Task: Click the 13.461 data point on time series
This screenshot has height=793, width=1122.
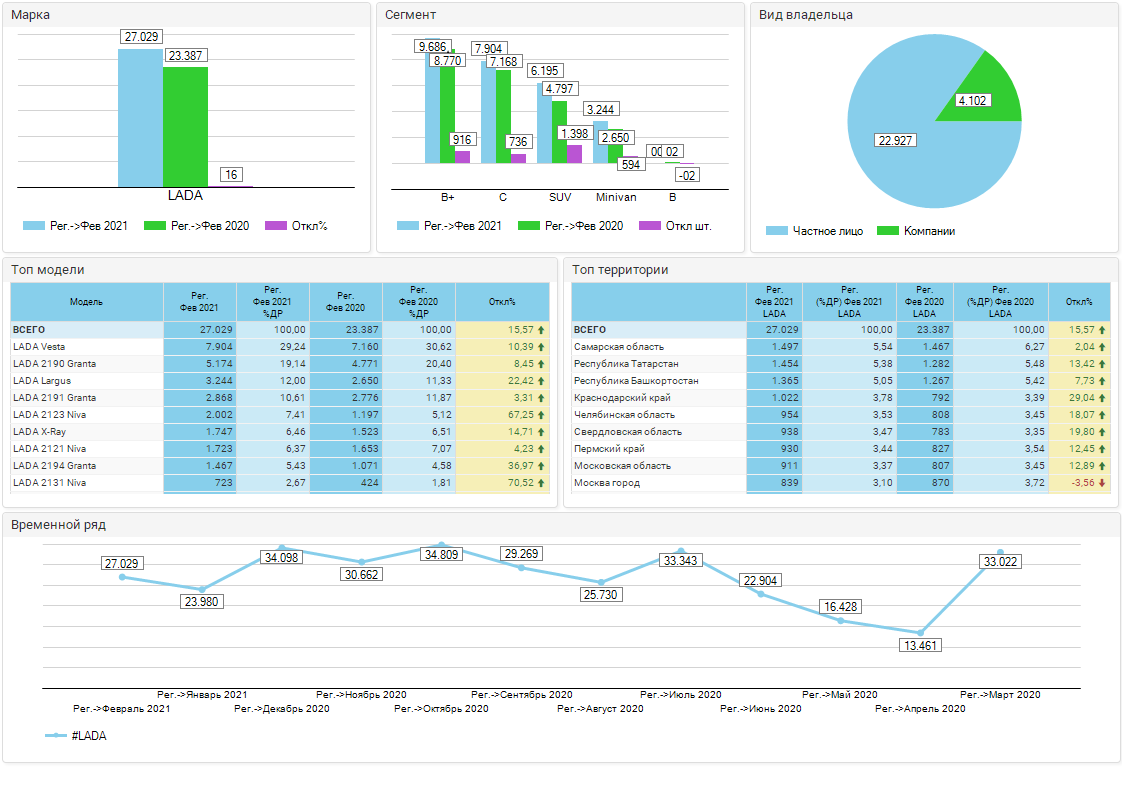Action: coord(920,632)
